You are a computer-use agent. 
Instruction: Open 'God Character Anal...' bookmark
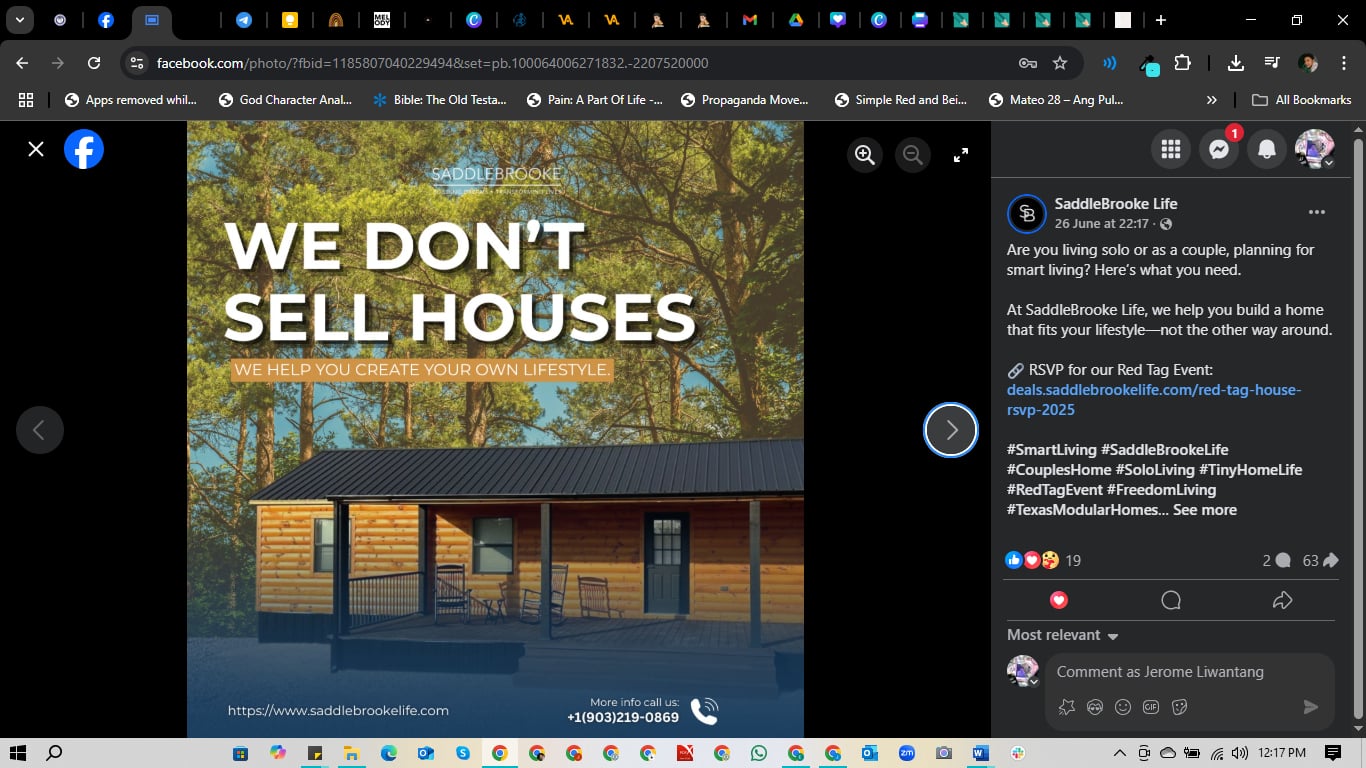[284, 100]
